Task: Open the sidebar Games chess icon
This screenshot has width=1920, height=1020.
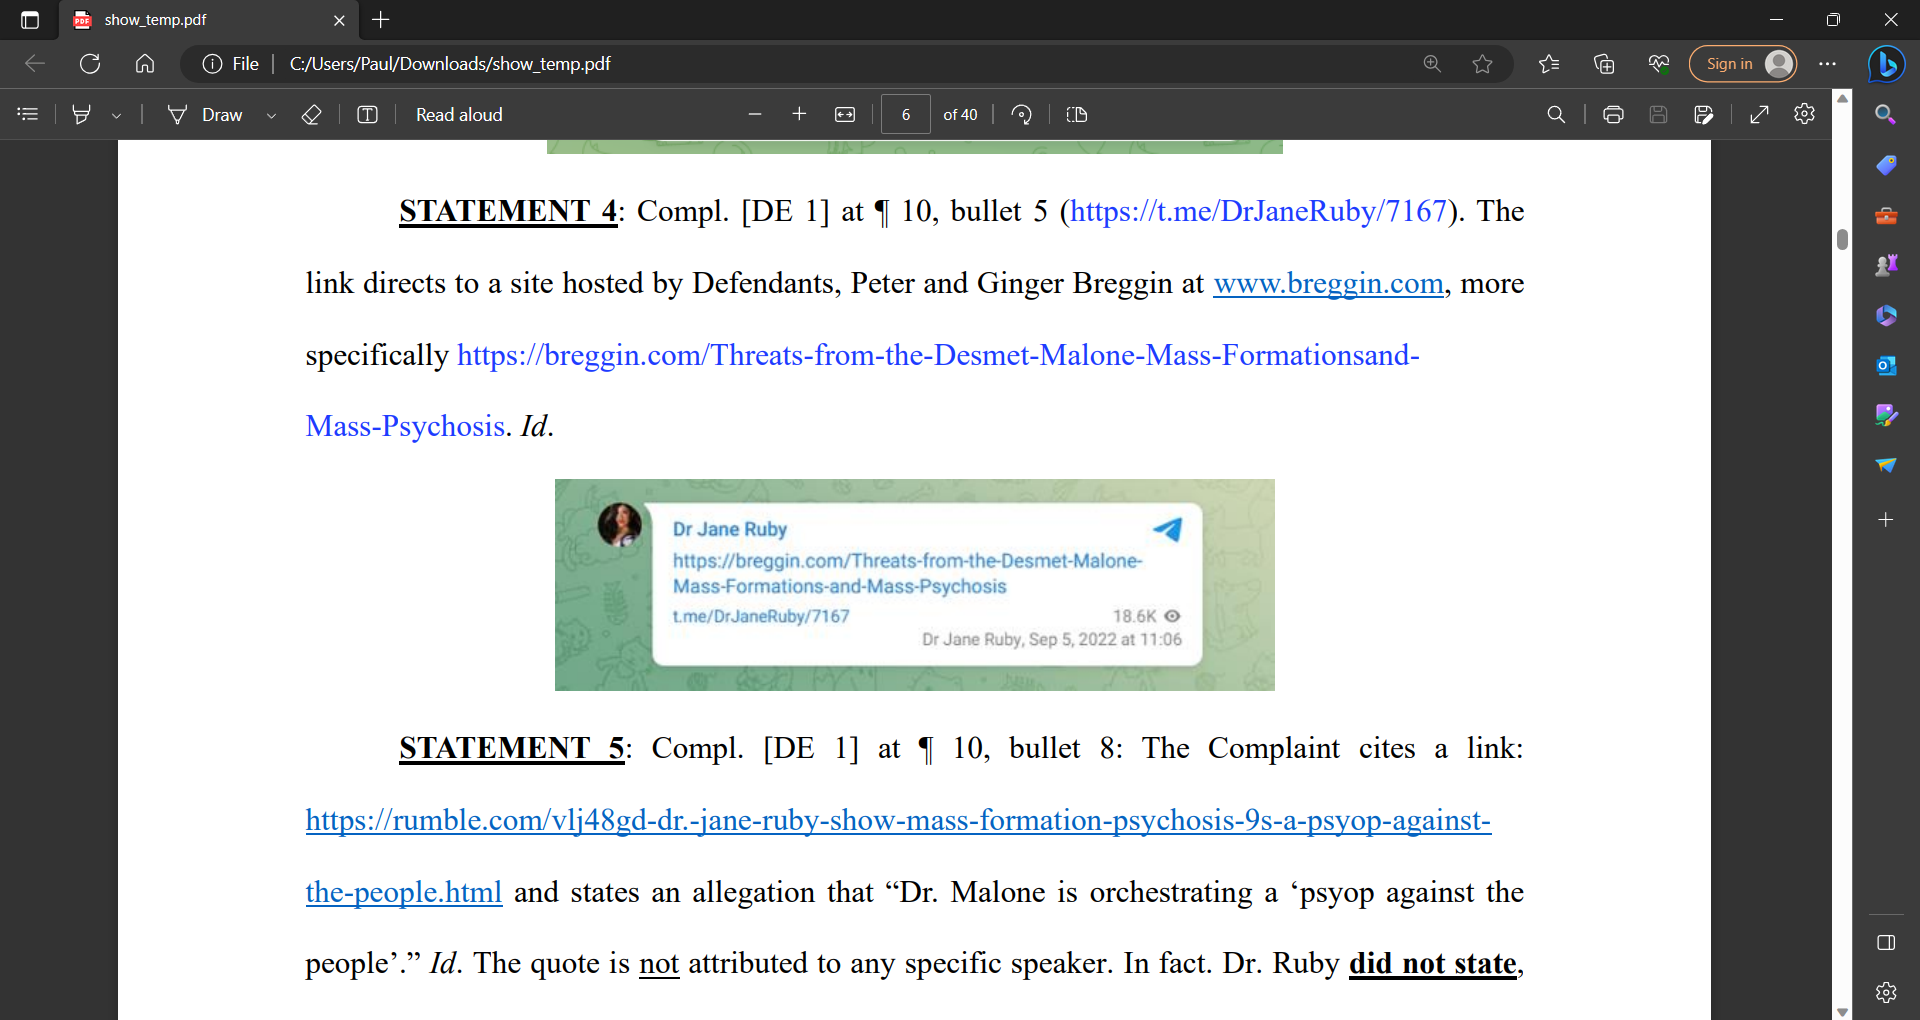Action: click(1886, 265)
